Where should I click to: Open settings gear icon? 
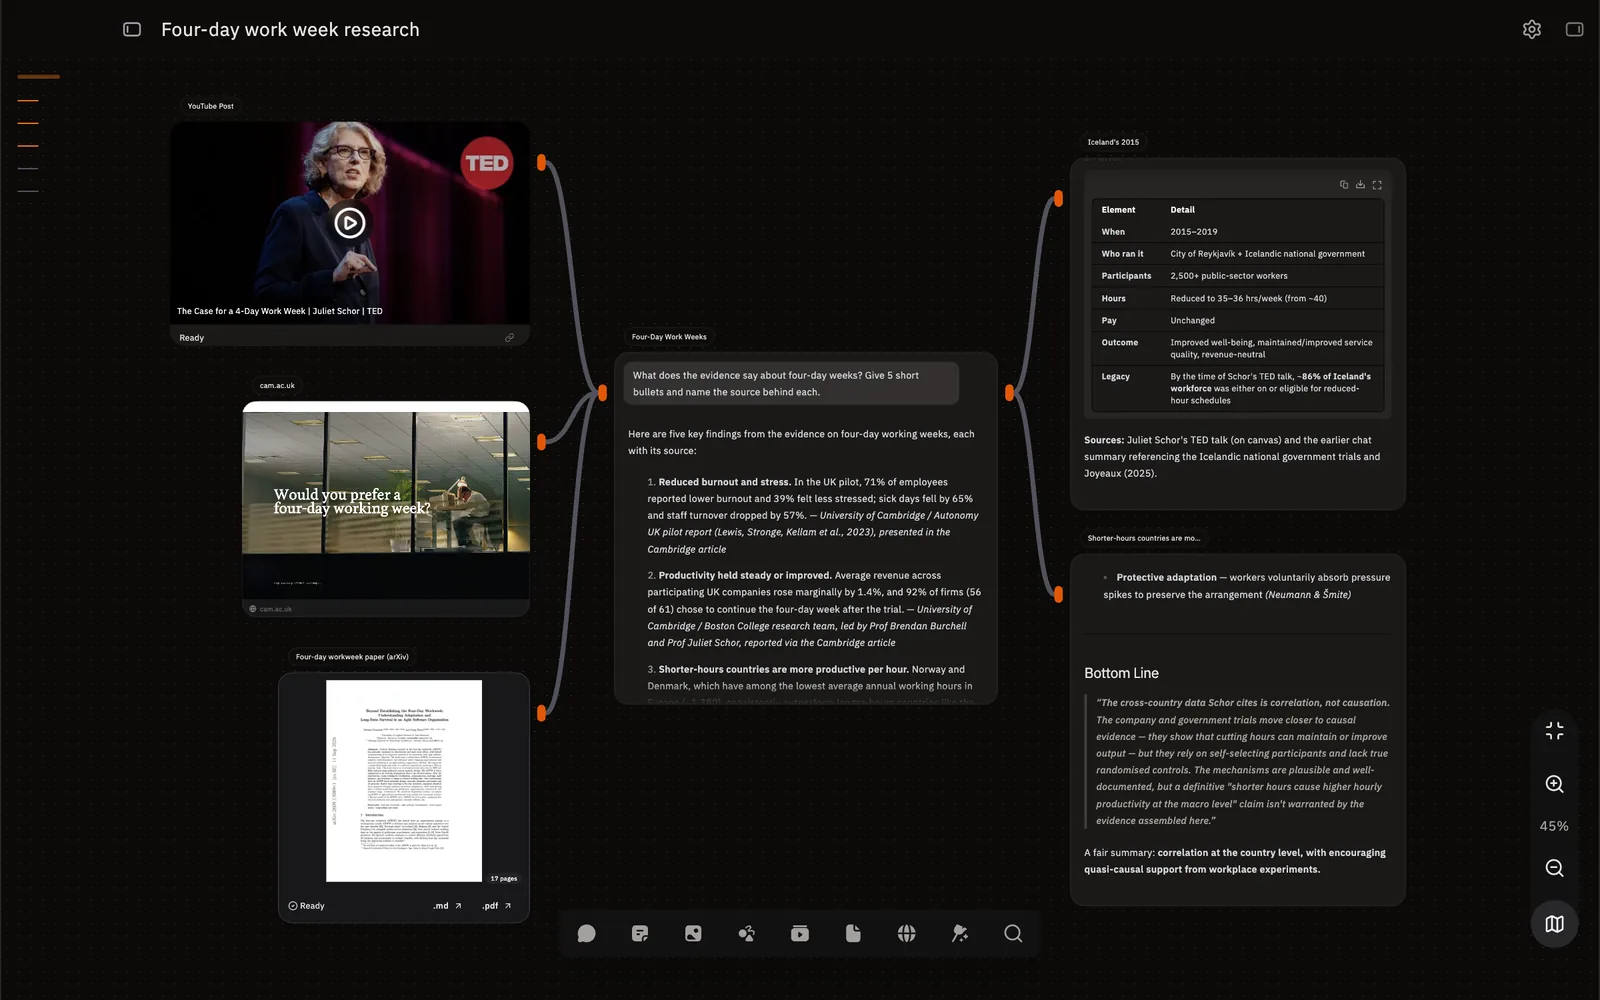tap(1532, 30)
